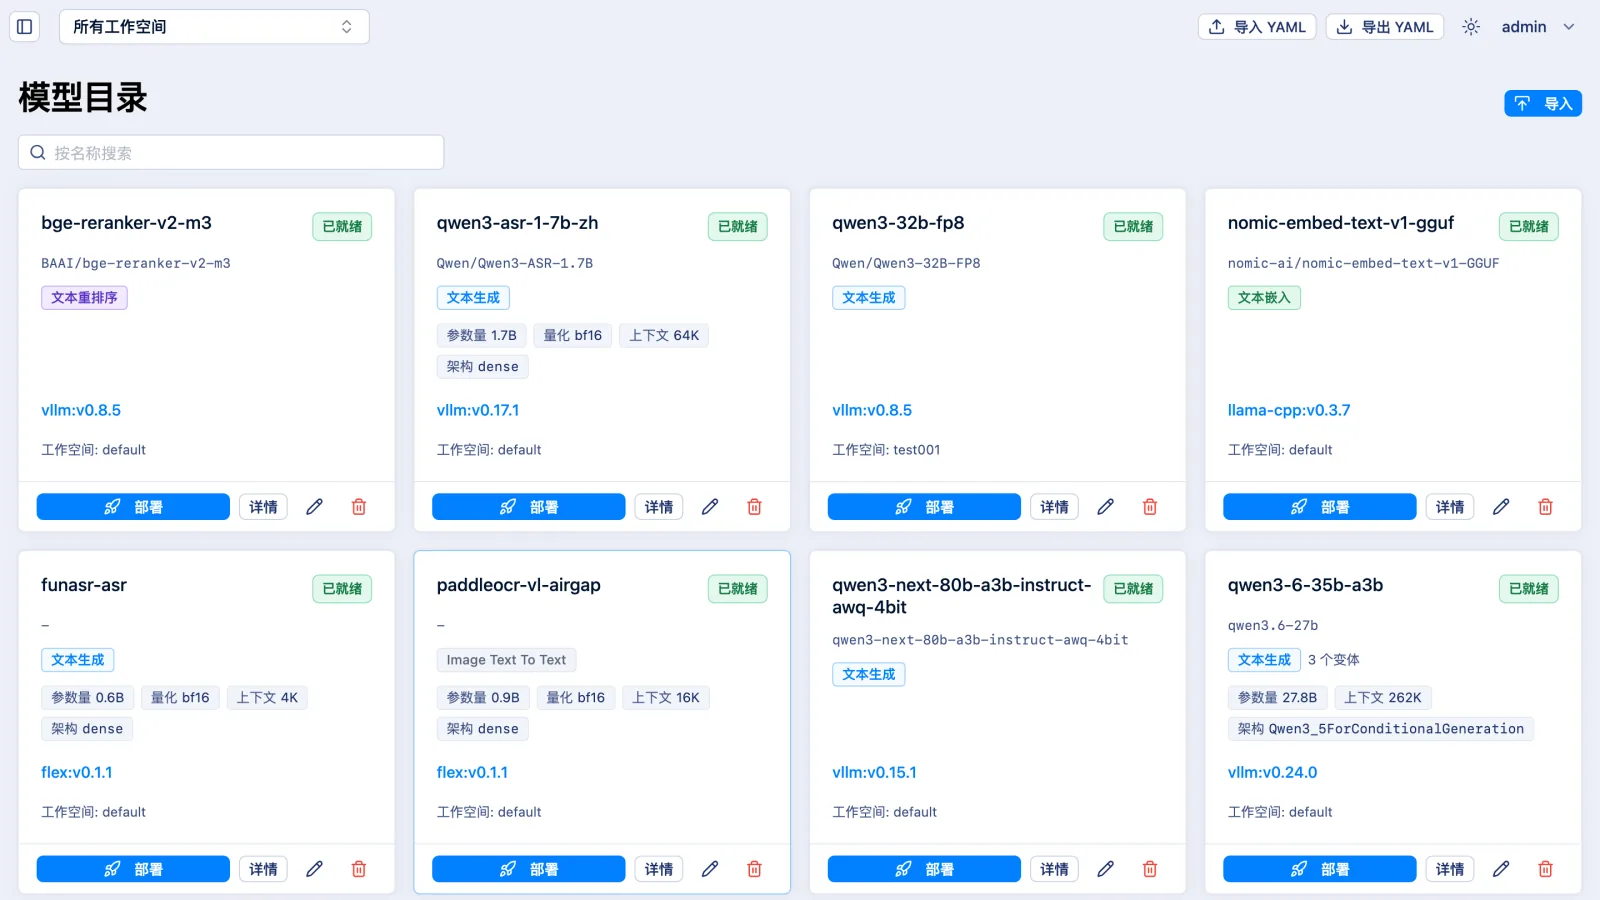Viewport: 1600px width, 900px height.
Task: Edit qwen3-6-35b-a3b with pencil icon
Action: coord(1501,869)
